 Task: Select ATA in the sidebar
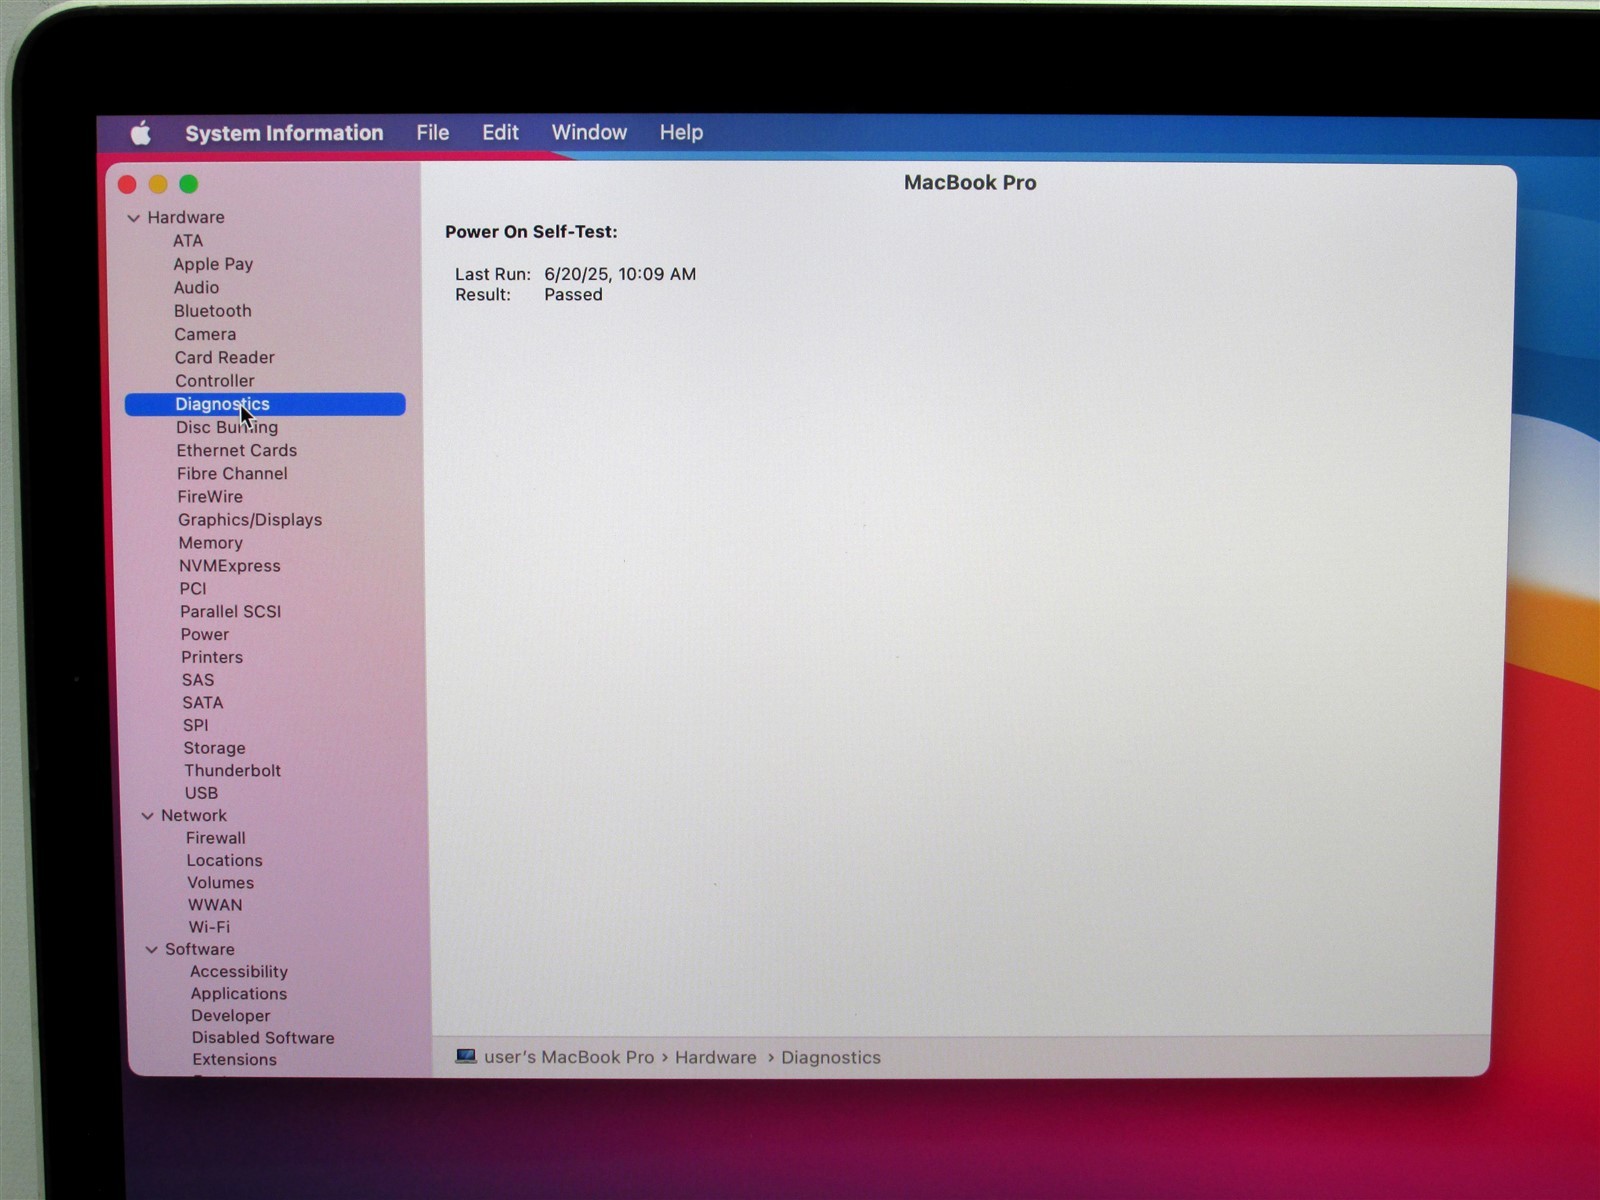188,241
